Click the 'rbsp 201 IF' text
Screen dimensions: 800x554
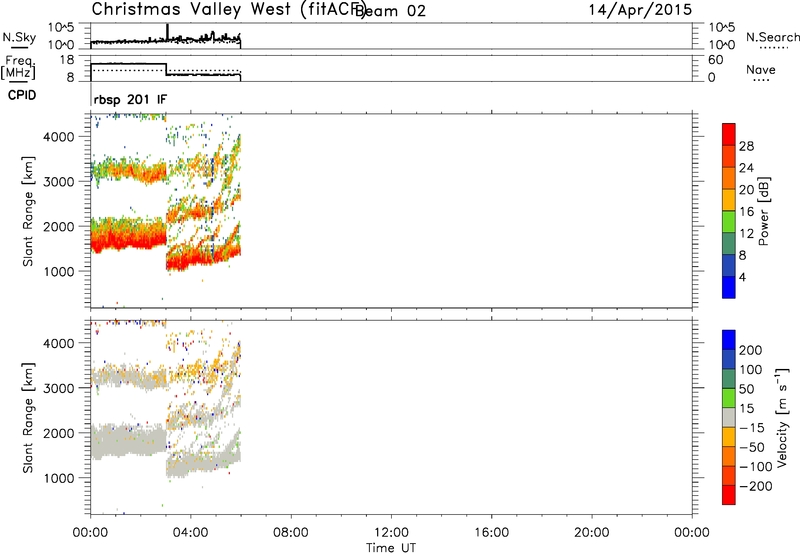tap(130, 99)
